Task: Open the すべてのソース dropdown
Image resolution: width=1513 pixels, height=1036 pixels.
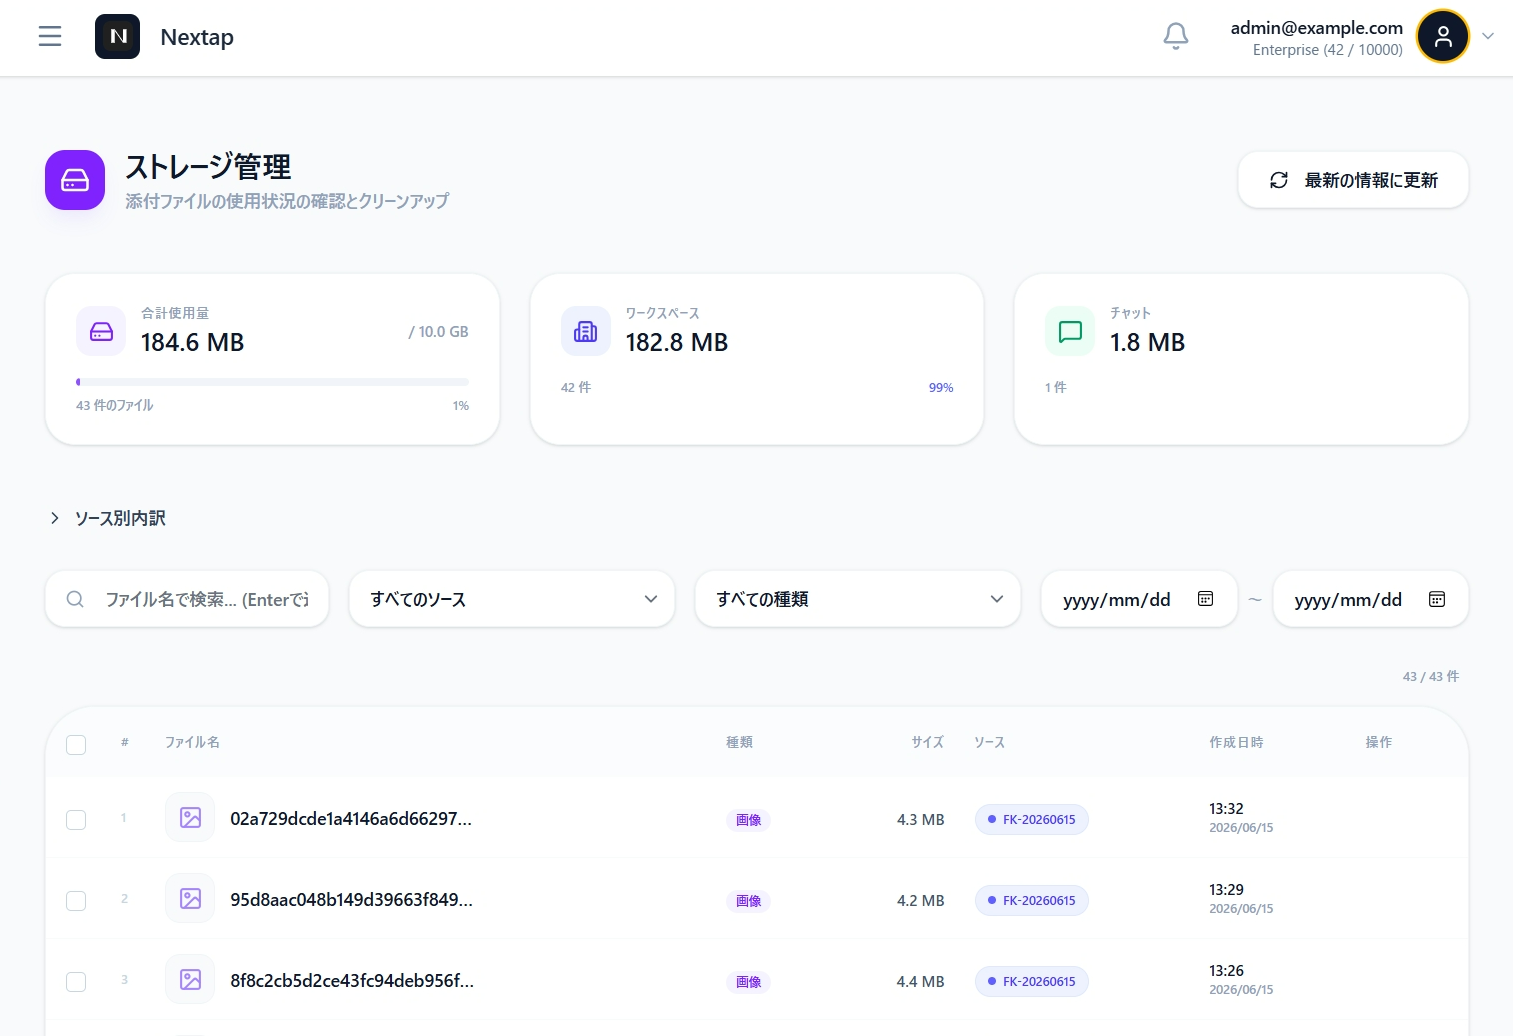Action: click(512, 599)
